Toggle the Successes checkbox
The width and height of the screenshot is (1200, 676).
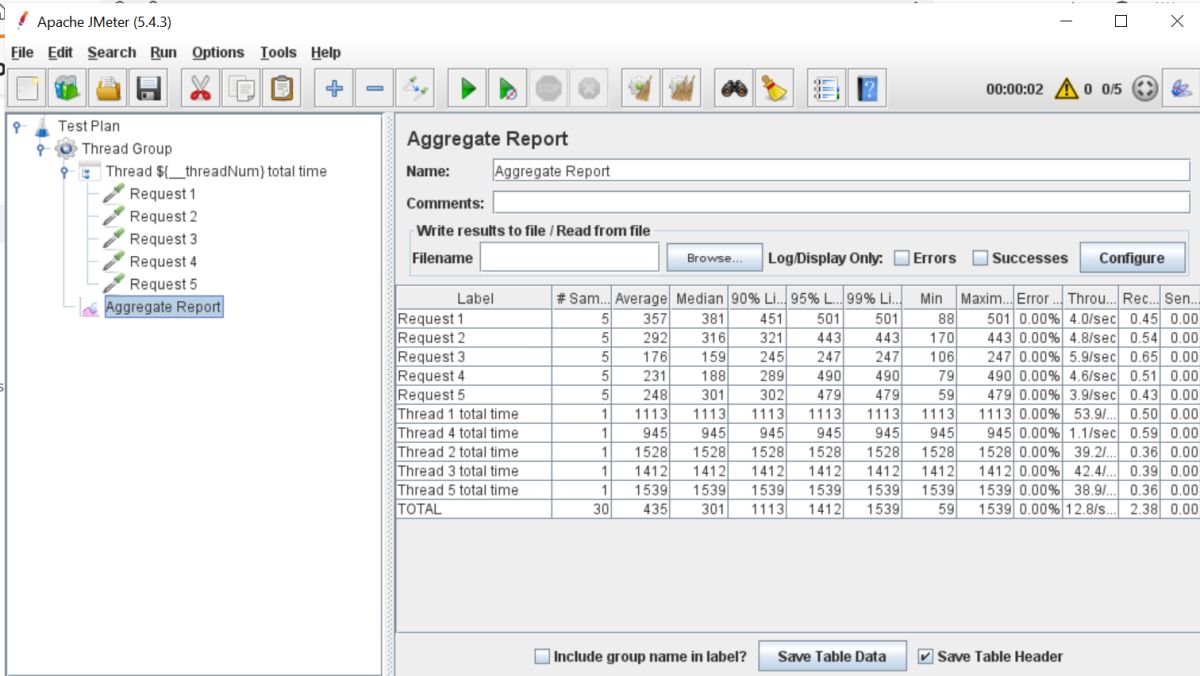(x=980, y=258)
